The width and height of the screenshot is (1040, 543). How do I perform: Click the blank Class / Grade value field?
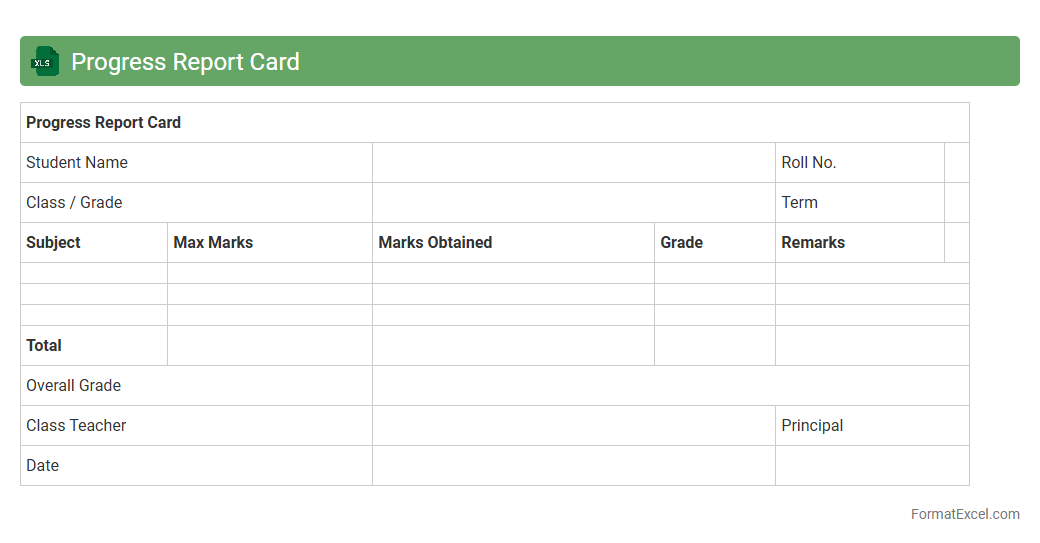tap(573, 203)
